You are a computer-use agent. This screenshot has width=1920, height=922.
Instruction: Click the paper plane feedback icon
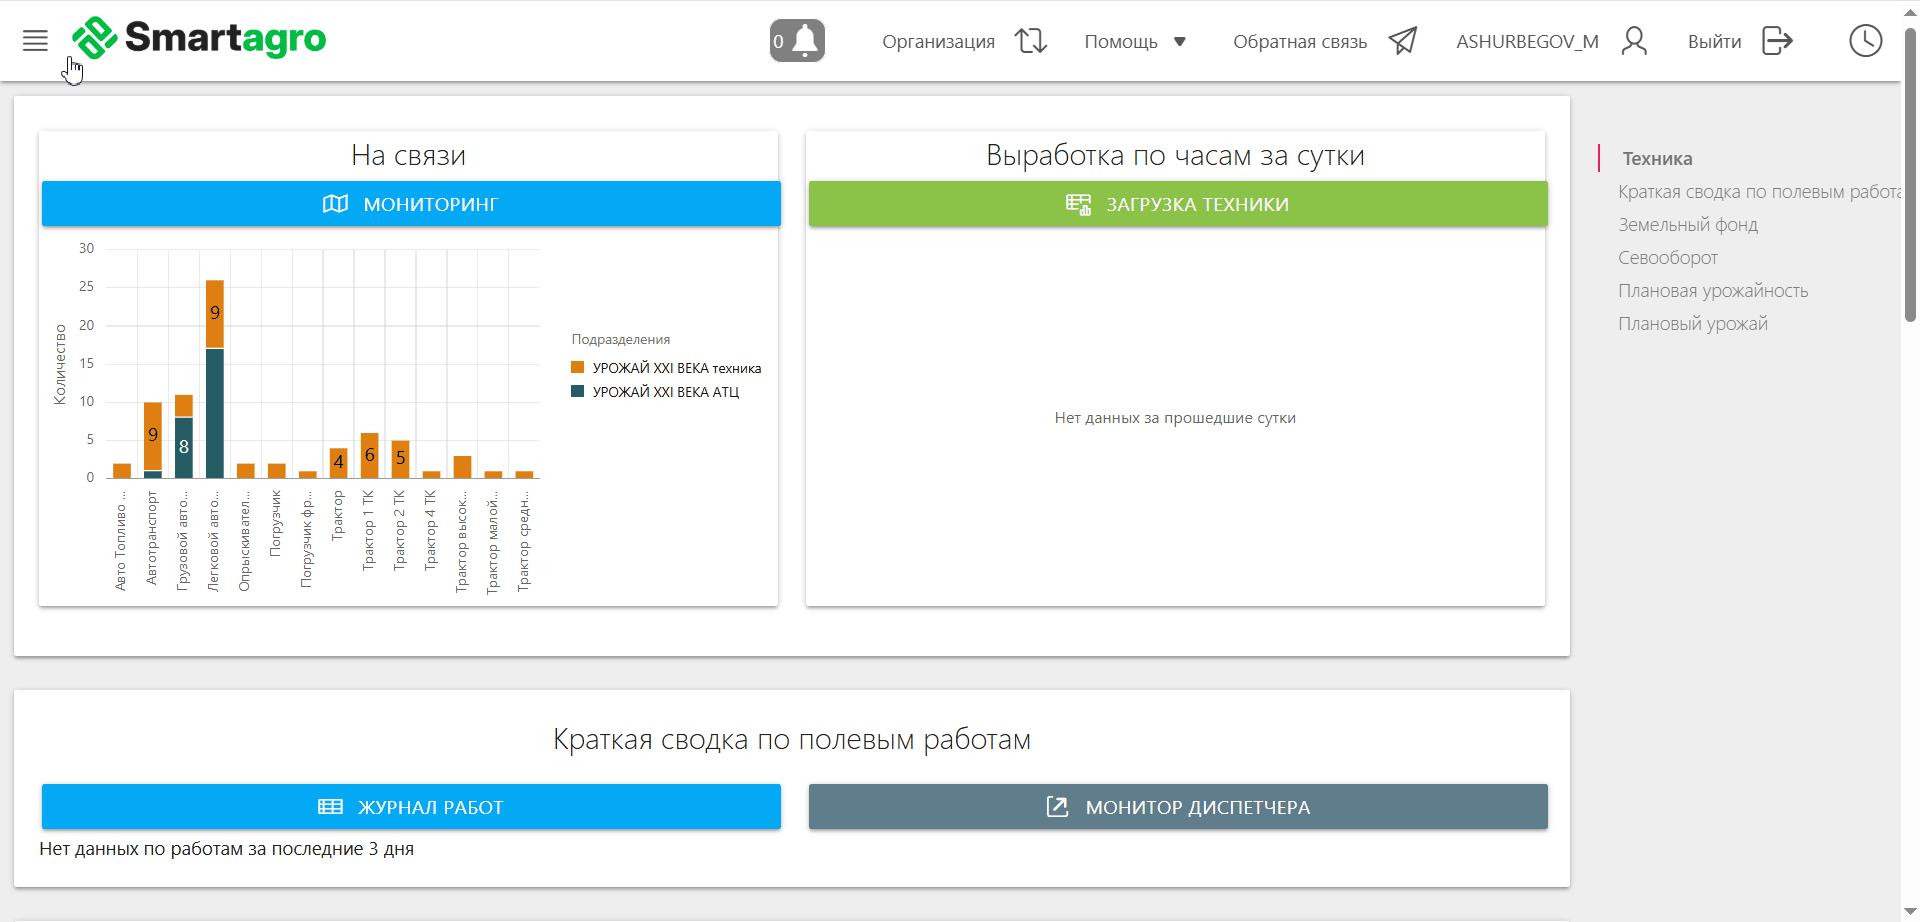(1402, 41)
